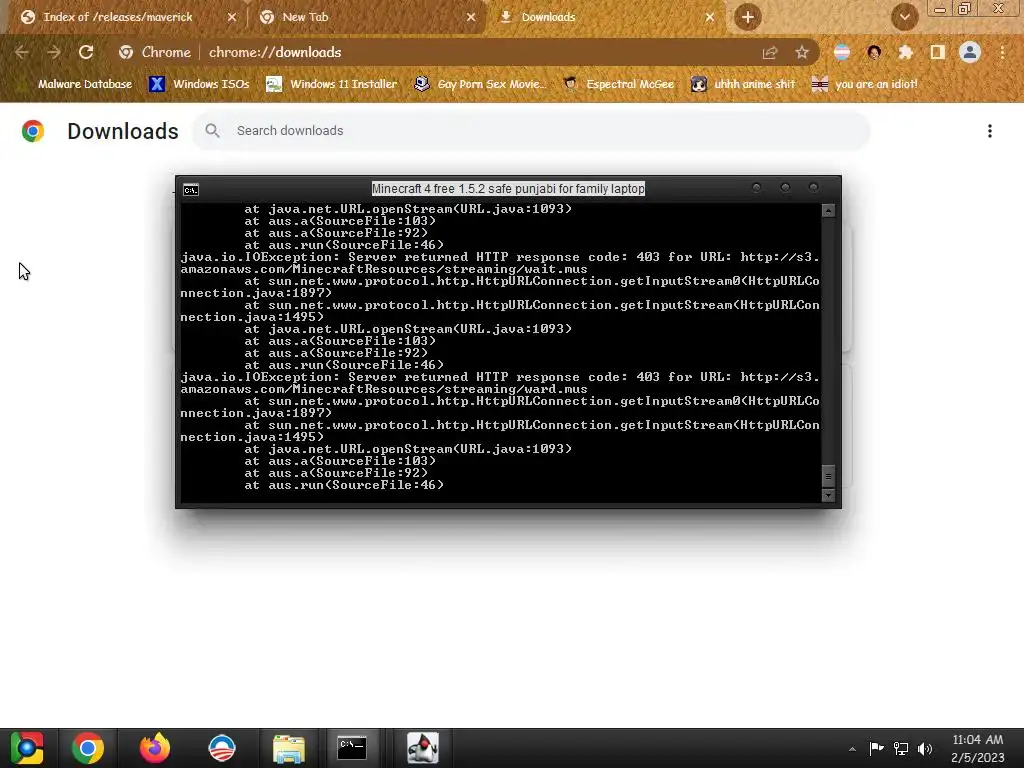The height and width of the screenshot is (768, 1024).
Task: Open the new tab plus button
Action: click(748, 17)
